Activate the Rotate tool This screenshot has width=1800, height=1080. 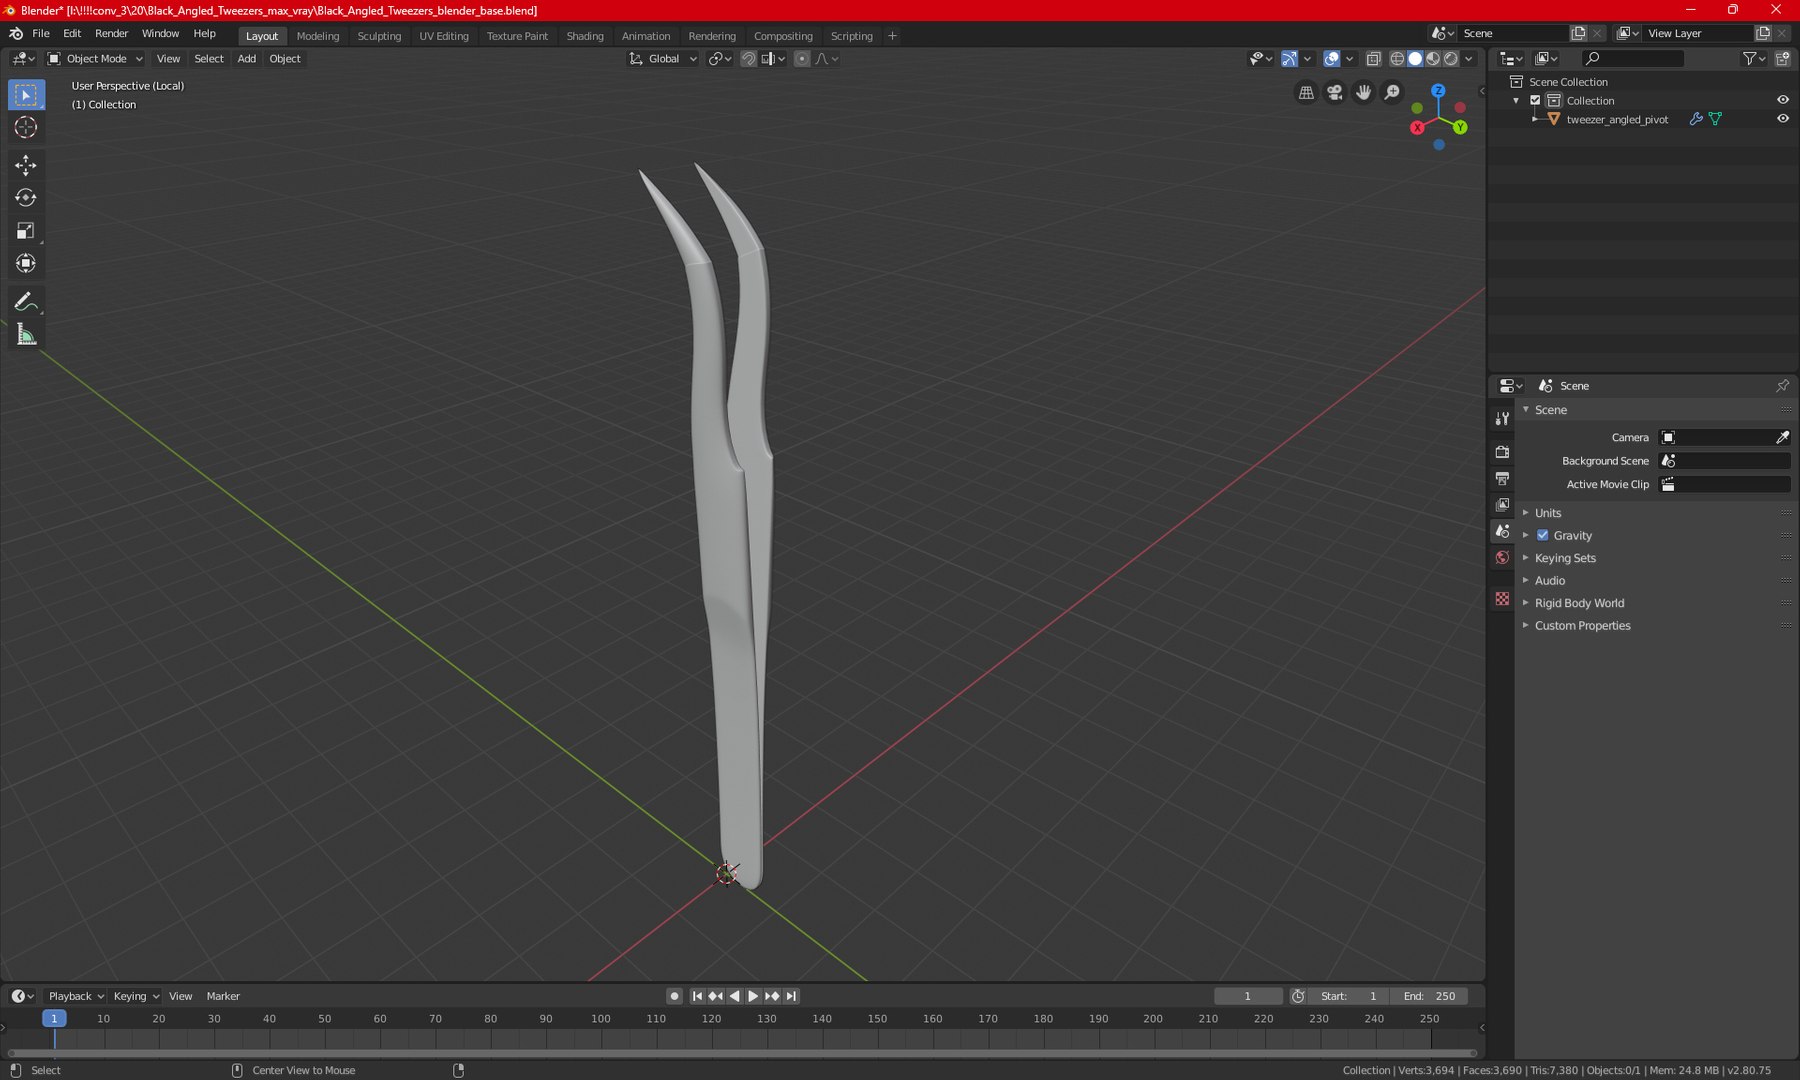tap(26, 198)
